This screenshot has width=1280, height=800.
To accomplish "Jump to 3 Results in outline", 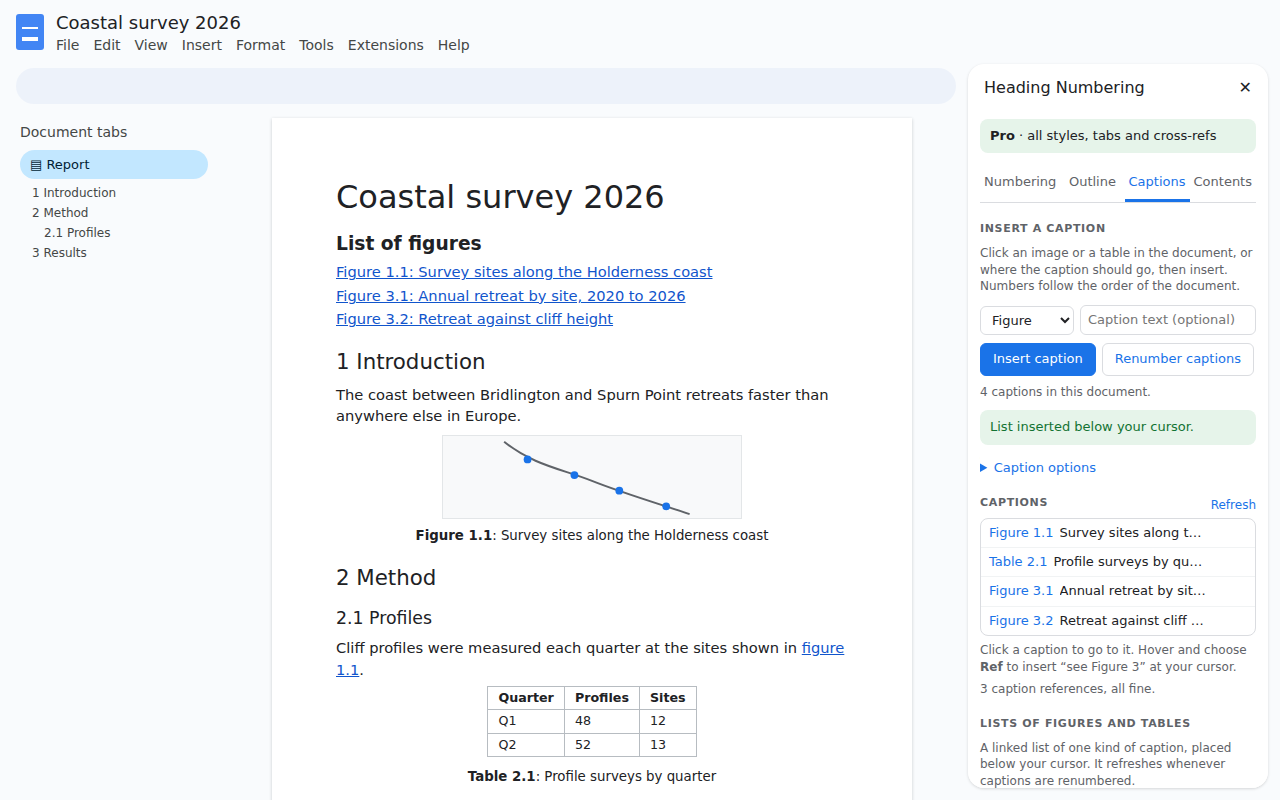I will (59, 253).
